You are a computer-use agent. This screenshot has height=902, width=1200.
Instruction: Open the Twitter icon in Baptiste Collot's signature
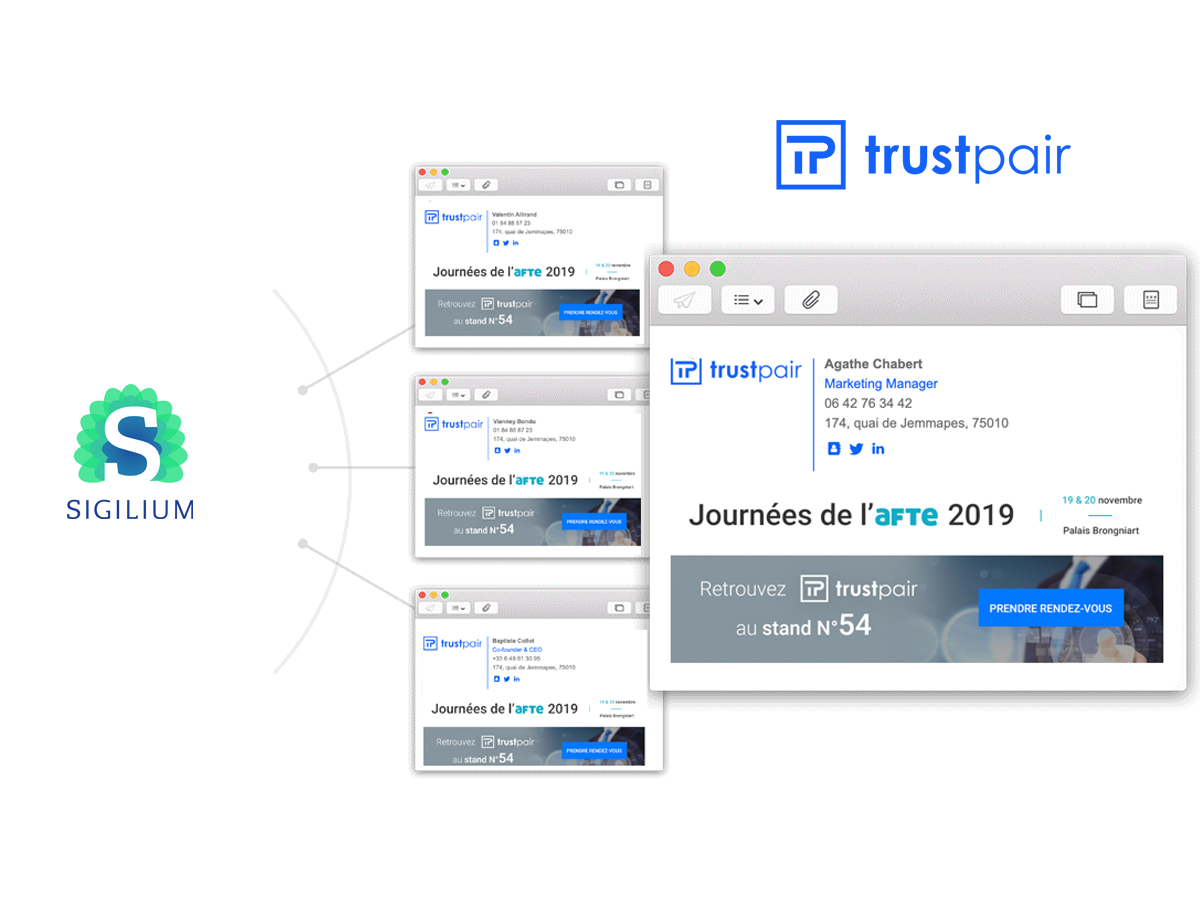pos(506,679)
